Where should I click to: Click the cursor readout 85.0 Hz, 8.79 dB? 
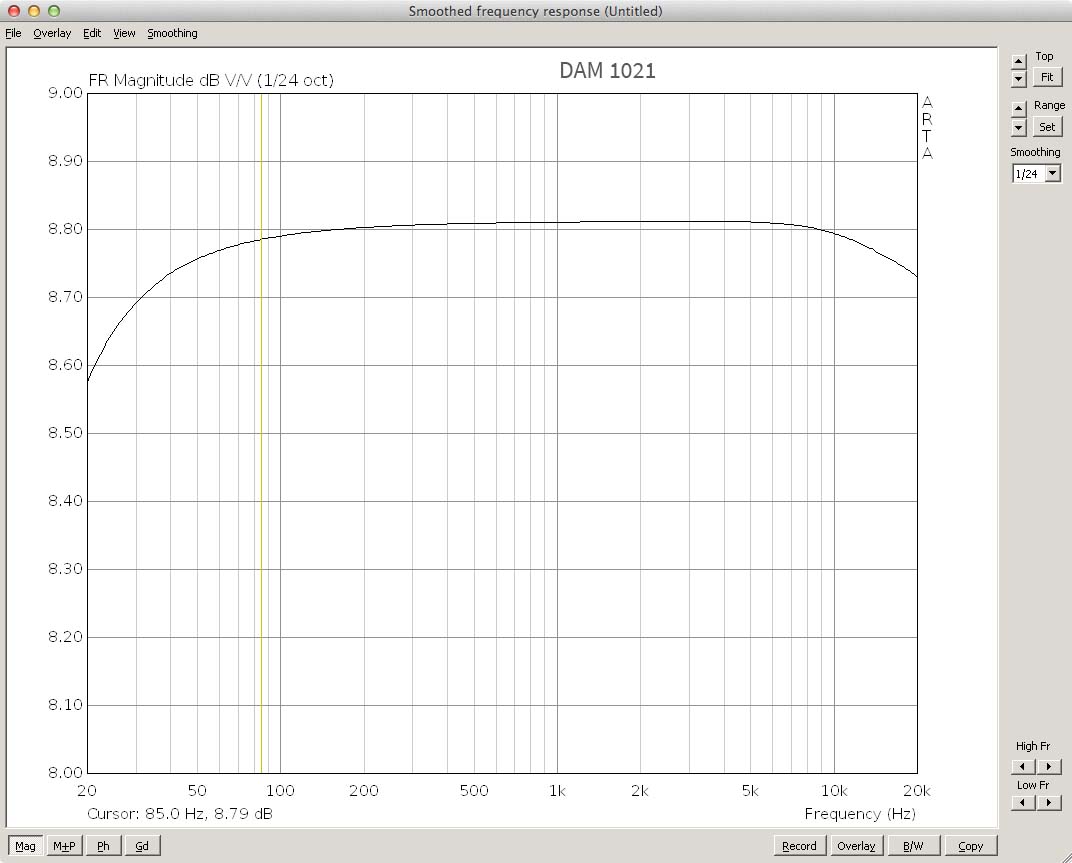coord(180,814)
